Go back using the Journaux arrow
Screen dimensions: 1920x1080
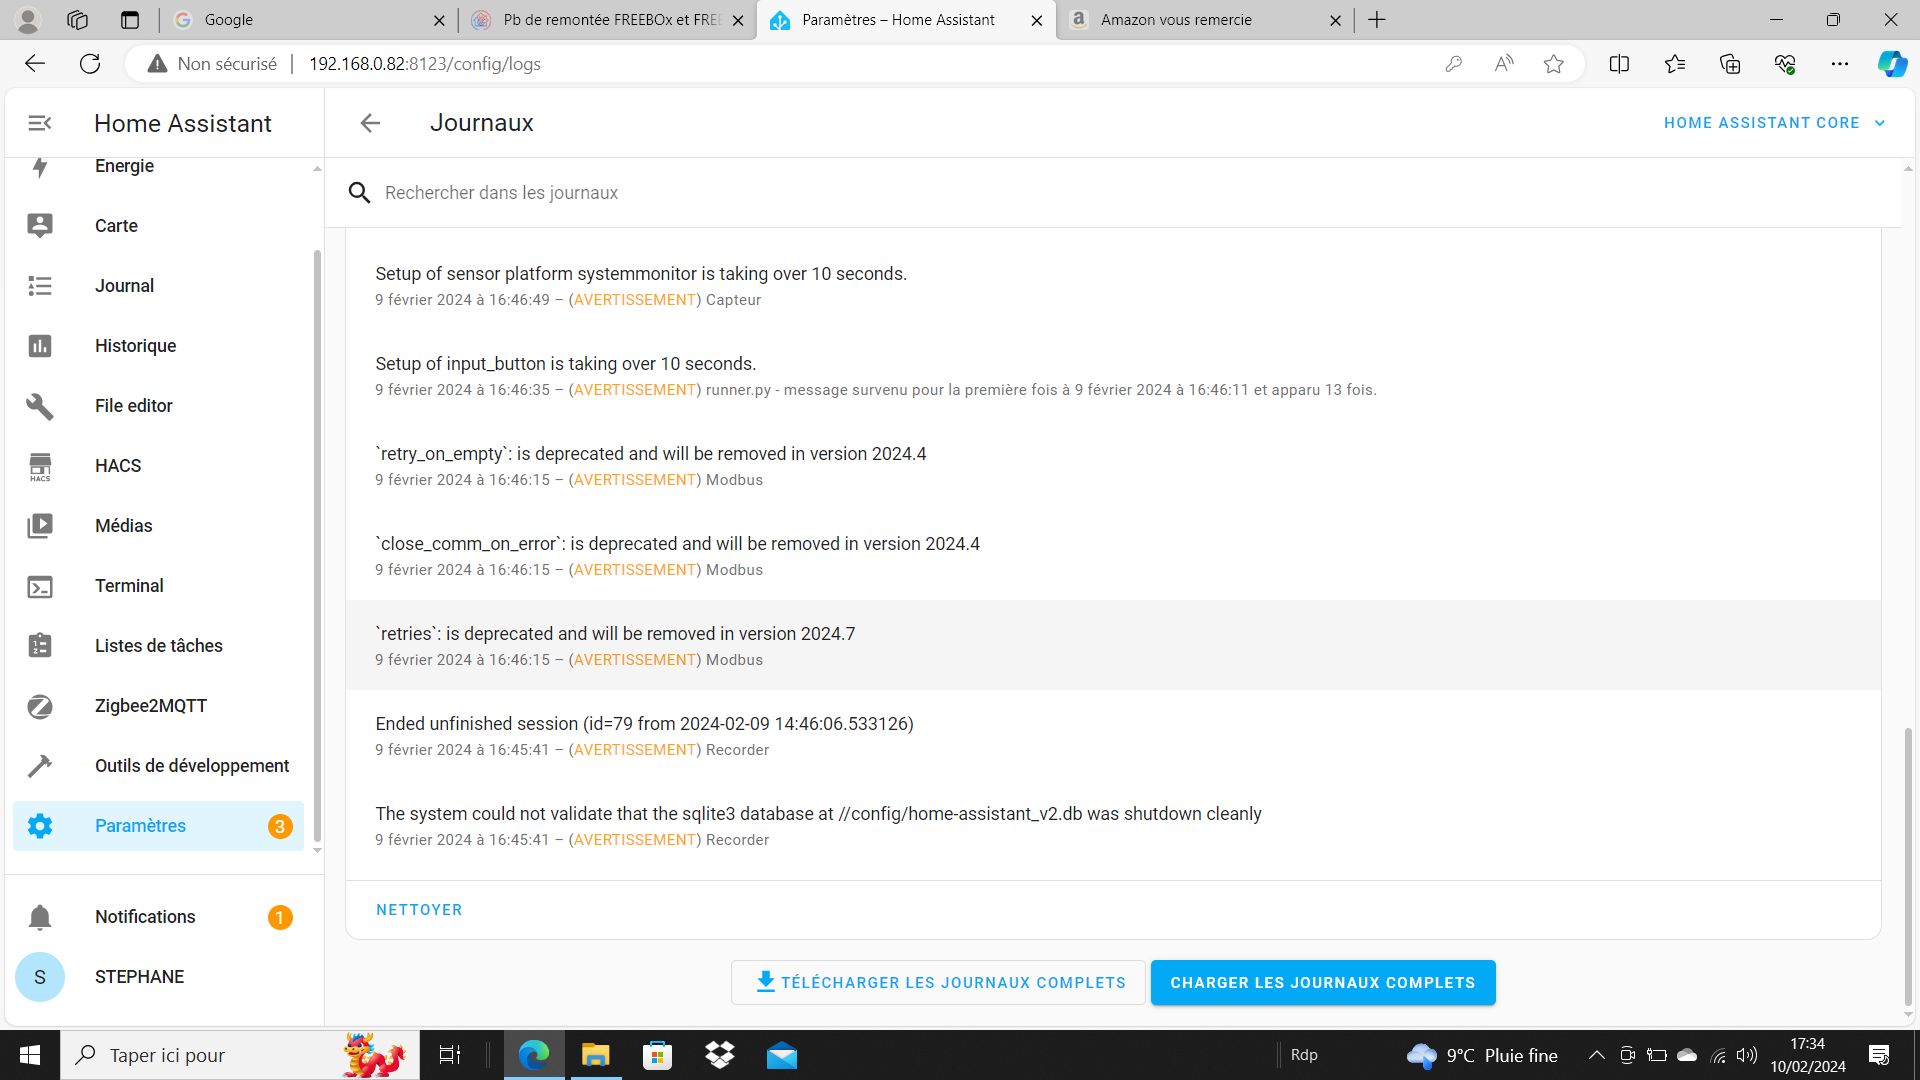pyautogui.click(x=370, y=123)
